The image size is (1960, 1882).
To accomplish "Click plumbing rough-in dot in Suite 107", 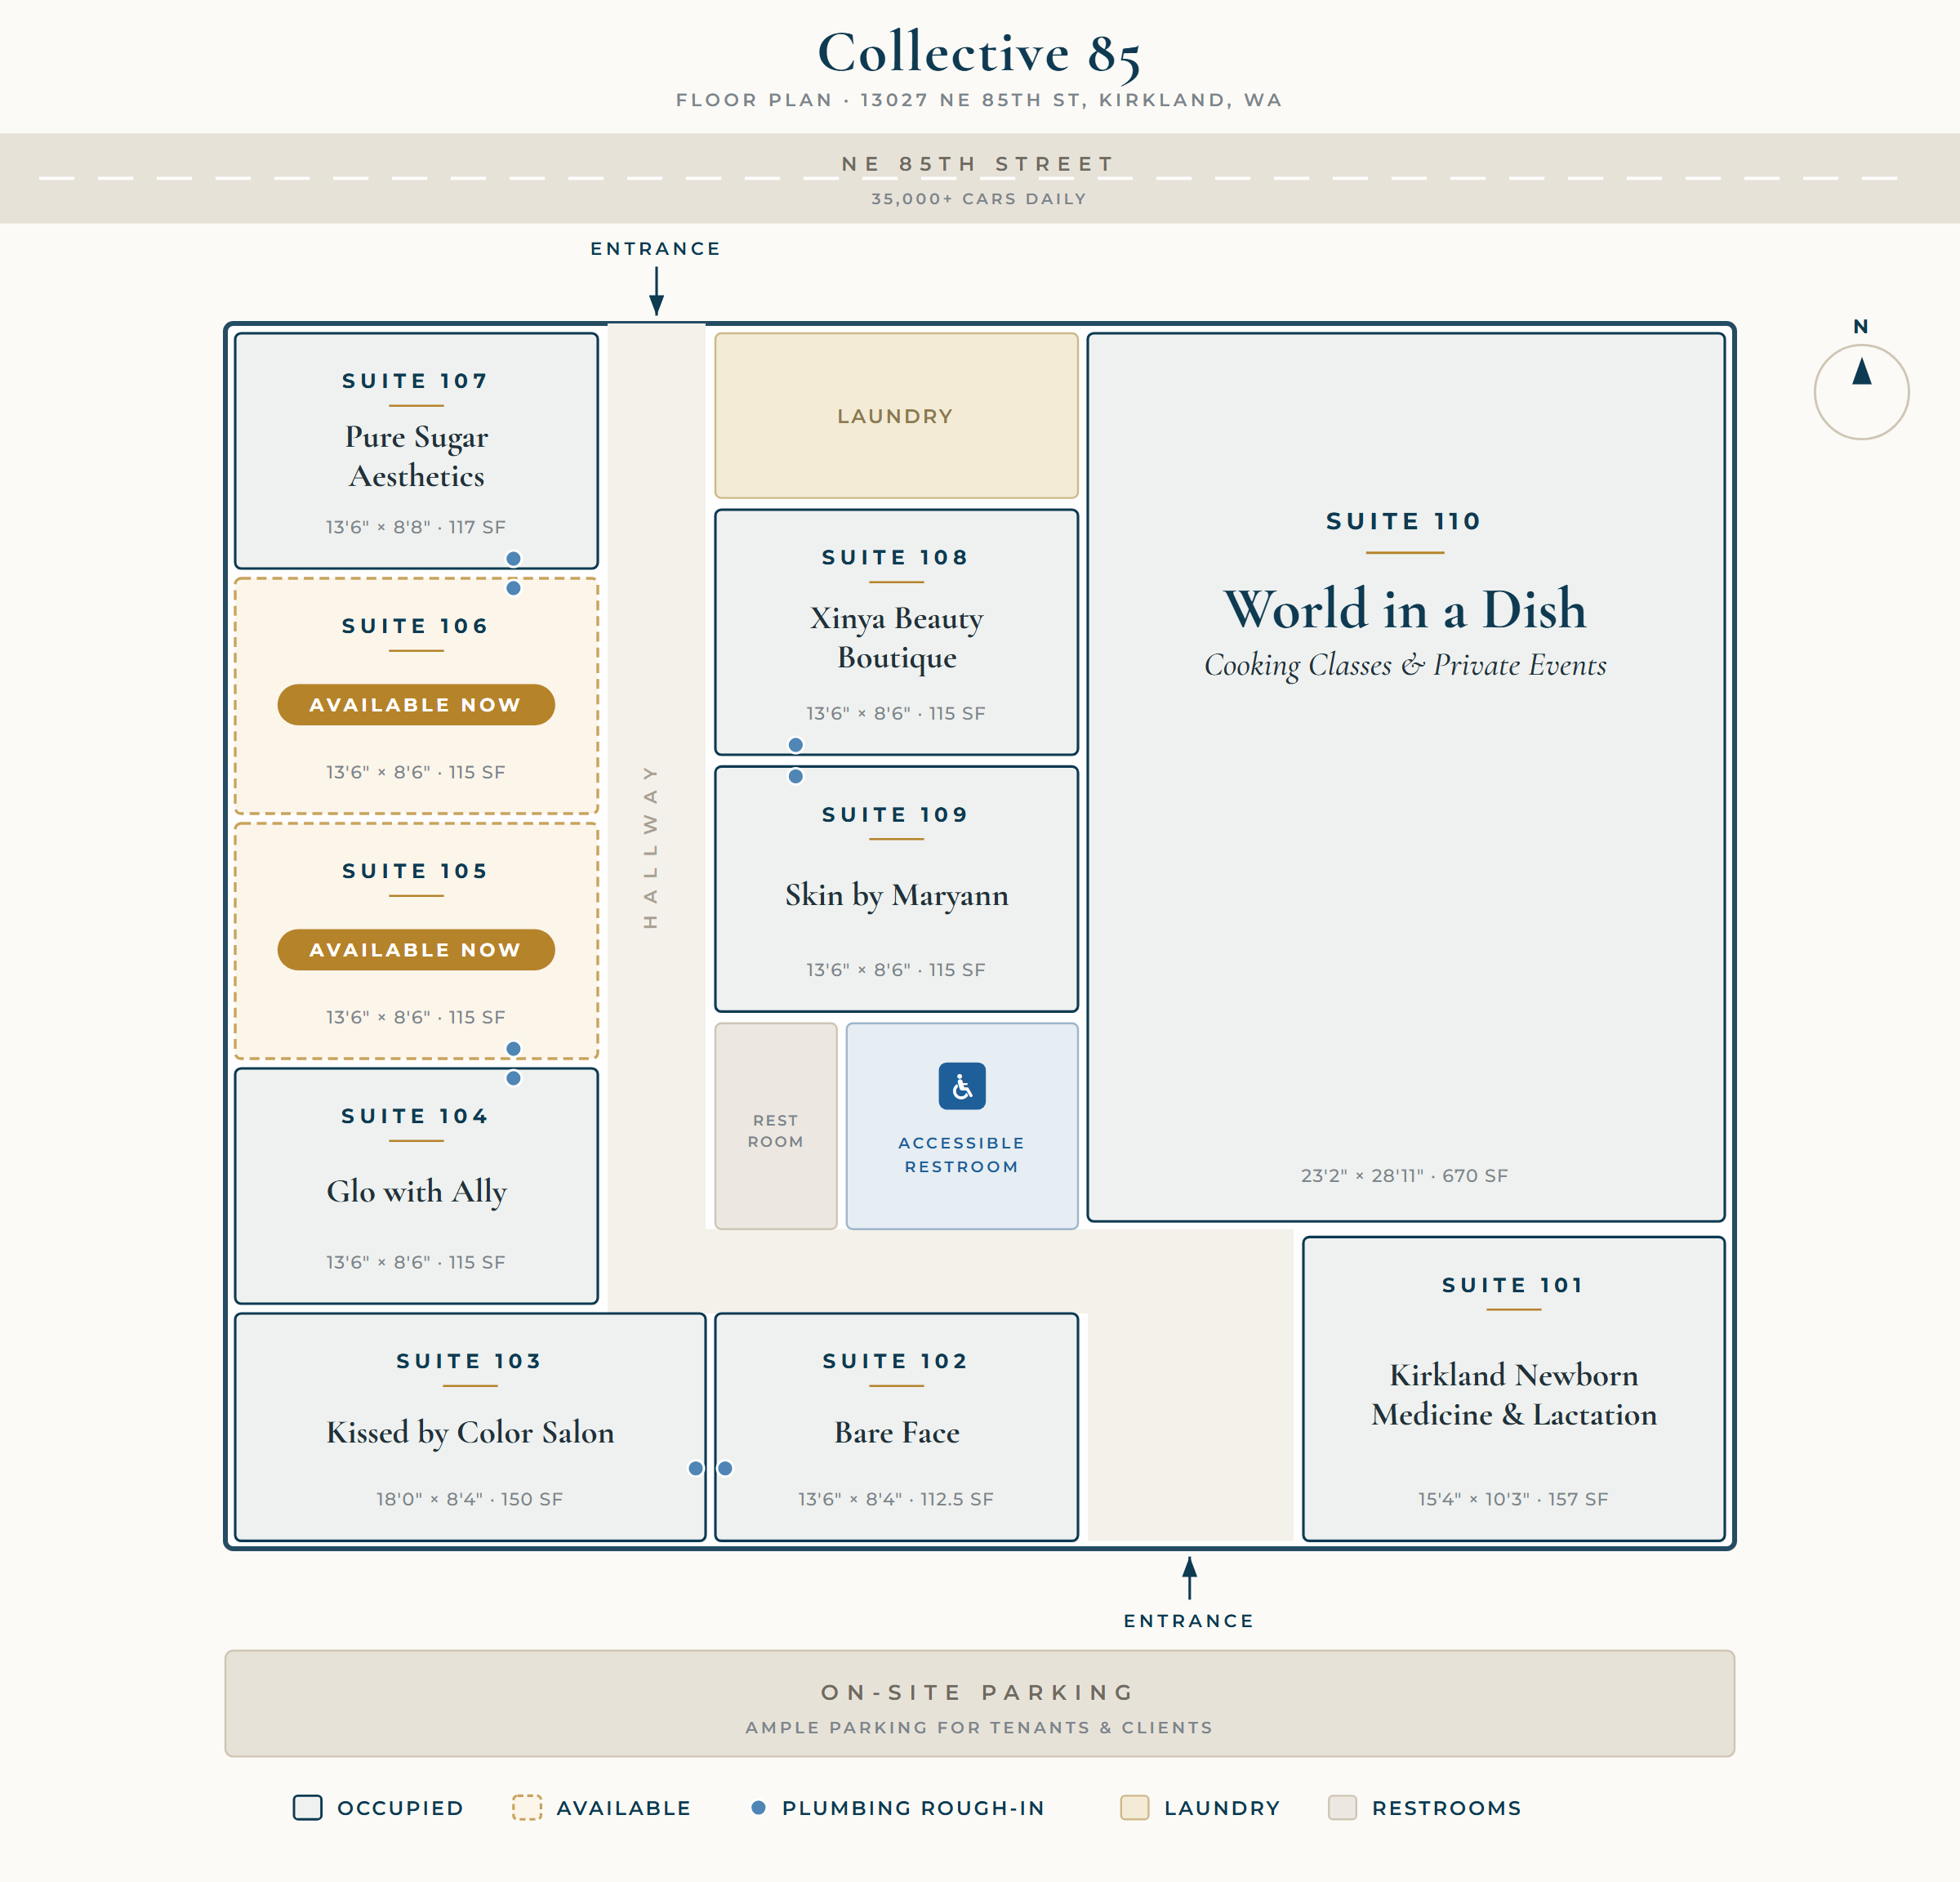I will click(x=513, y=559).
